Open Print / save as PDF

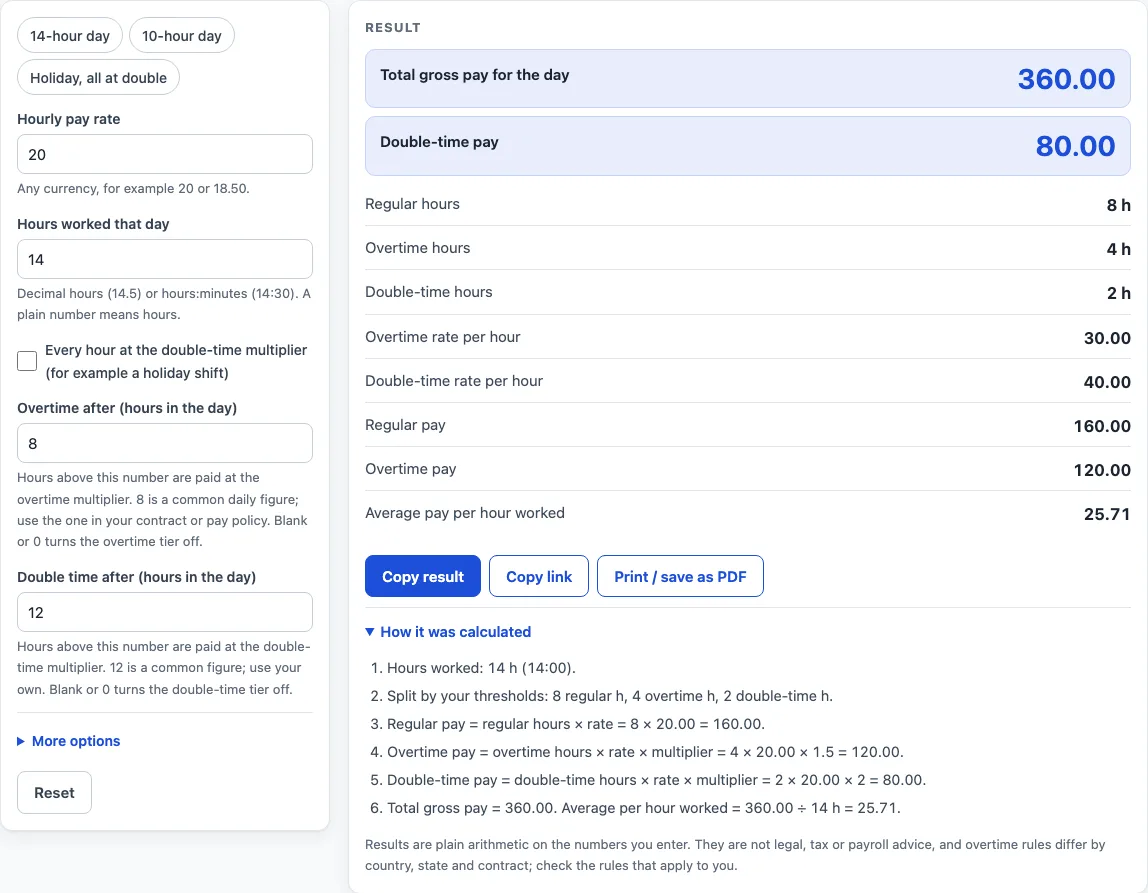(680, 577)
